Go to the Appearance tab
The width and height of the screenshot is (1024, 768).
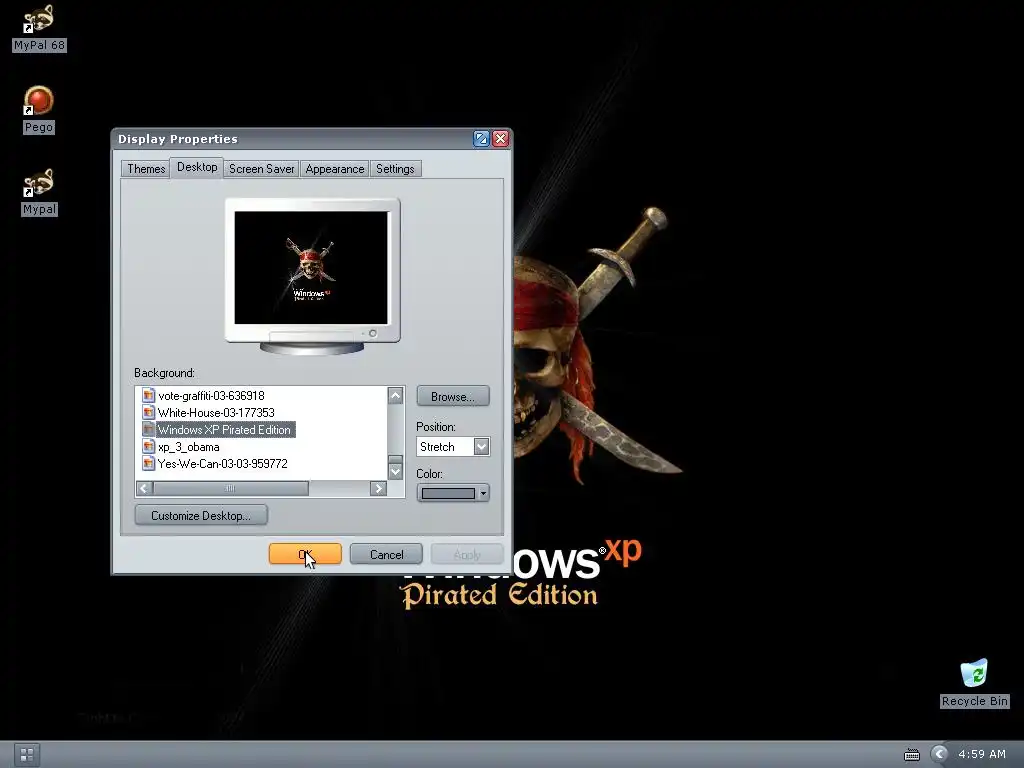[x=334, y=168]
